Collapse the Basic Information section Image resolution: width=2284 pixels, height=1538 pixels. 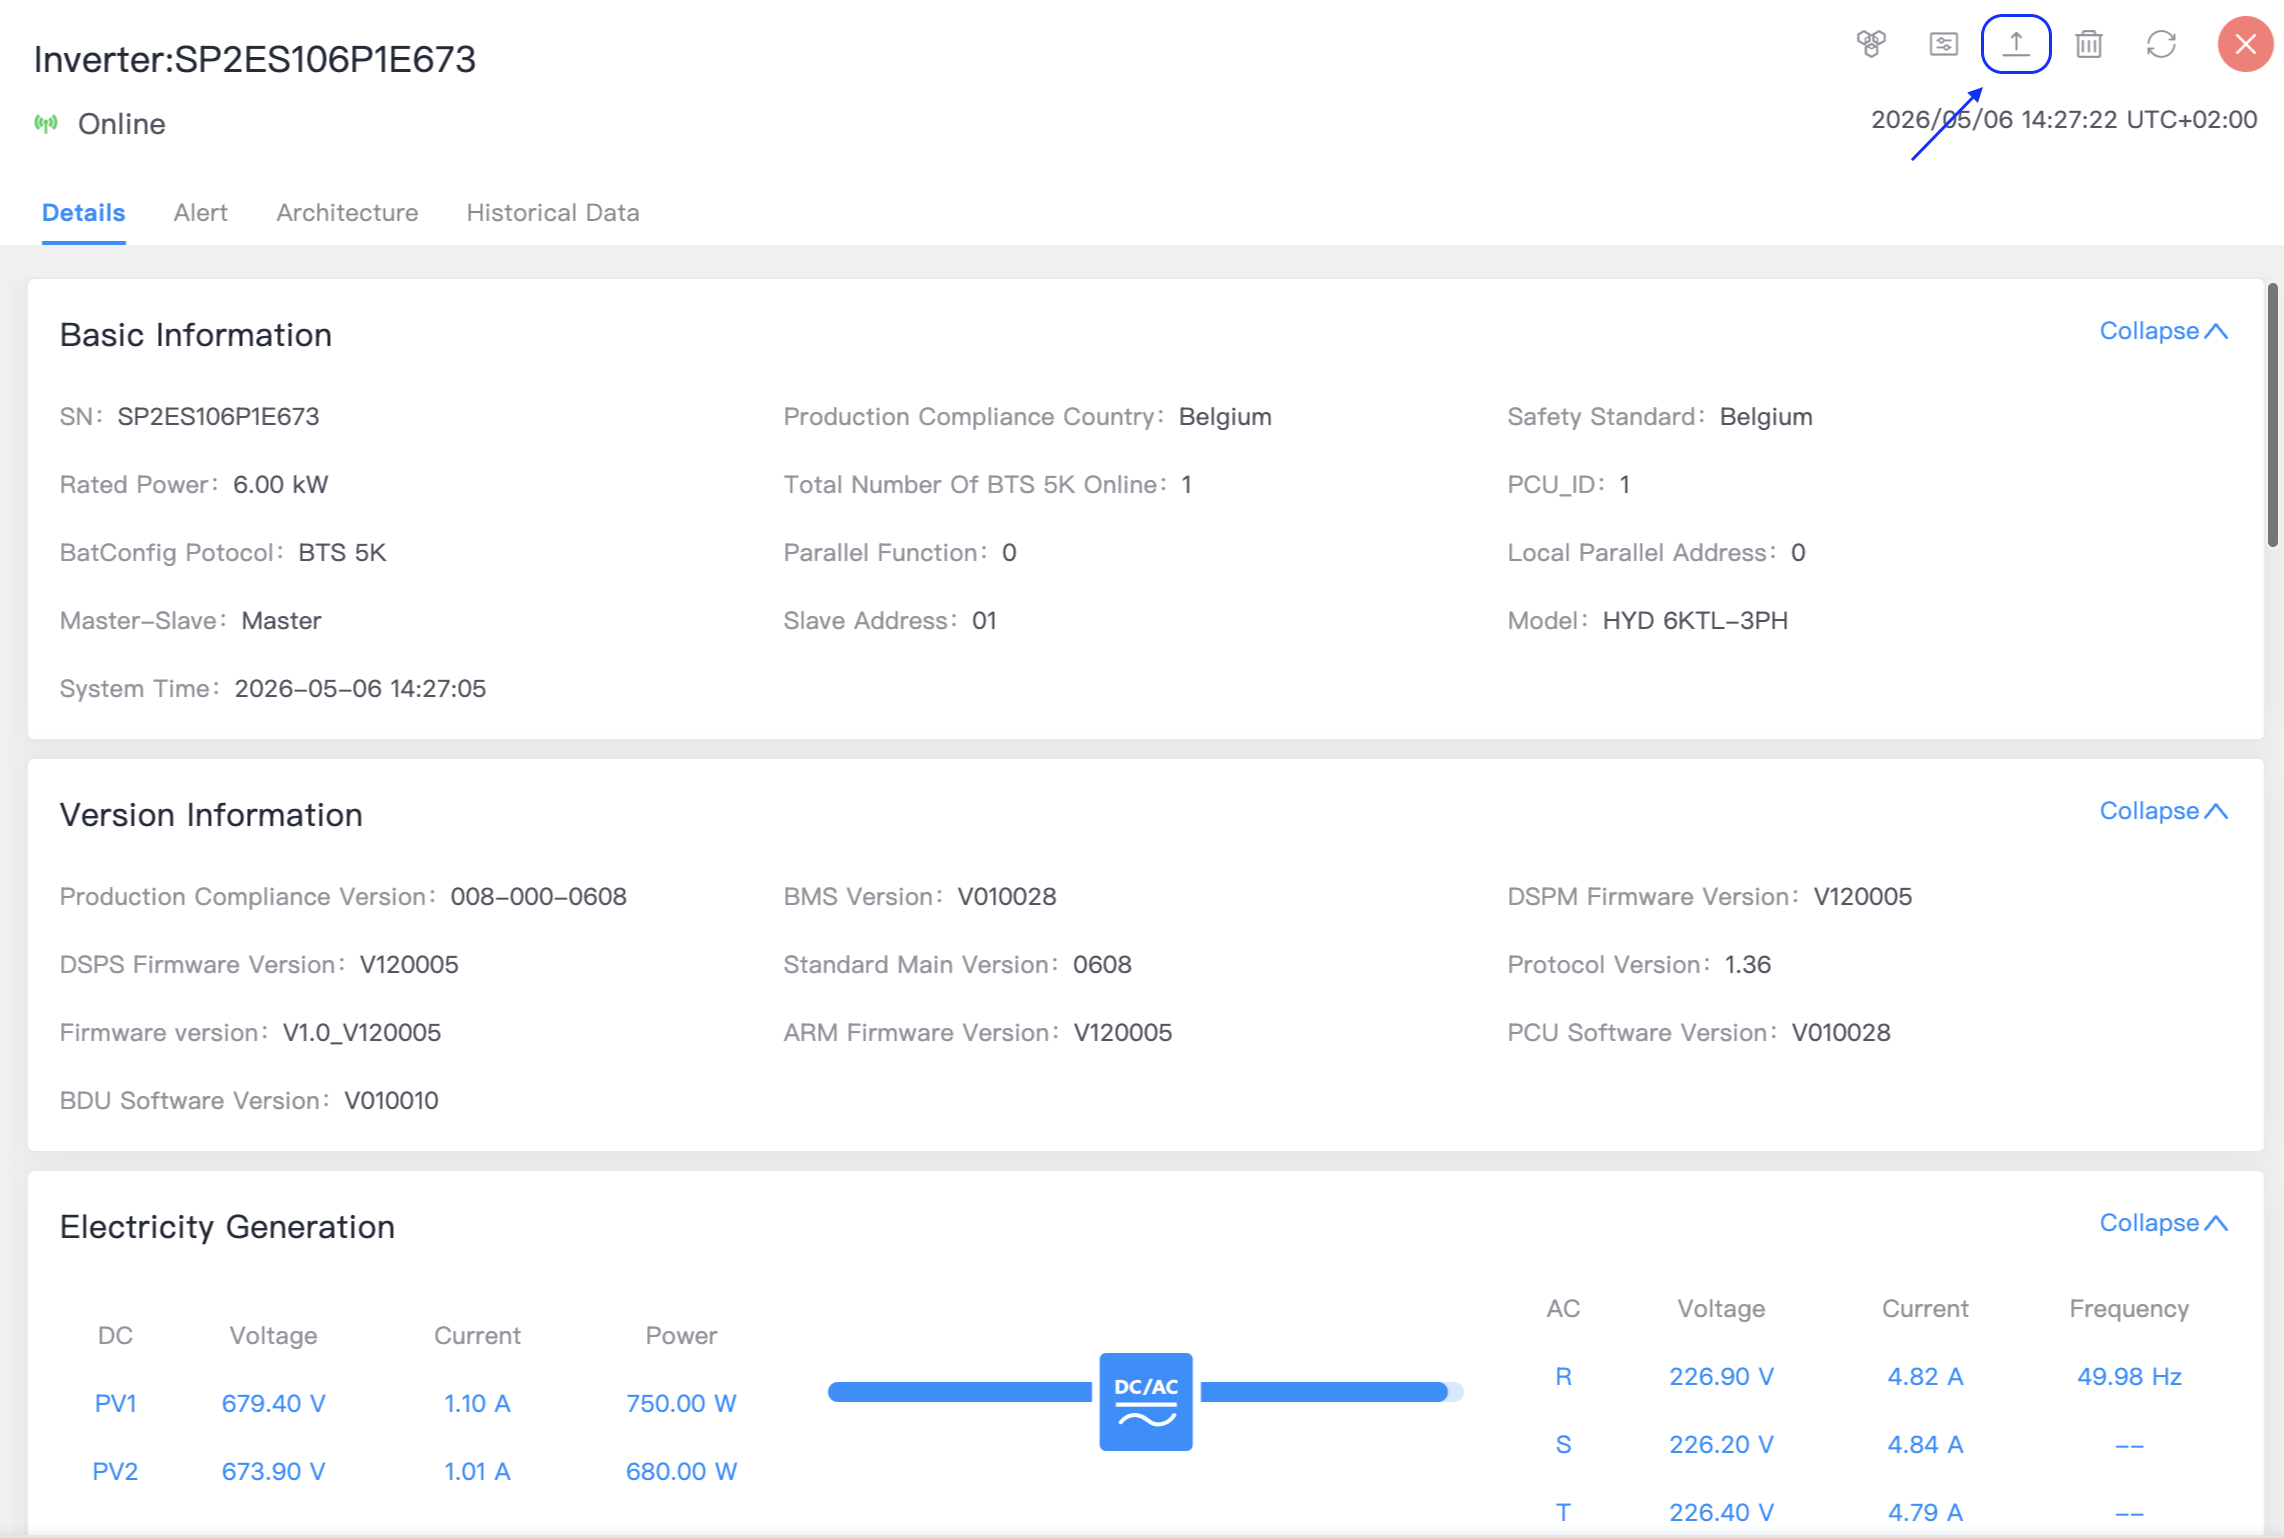2163,331
